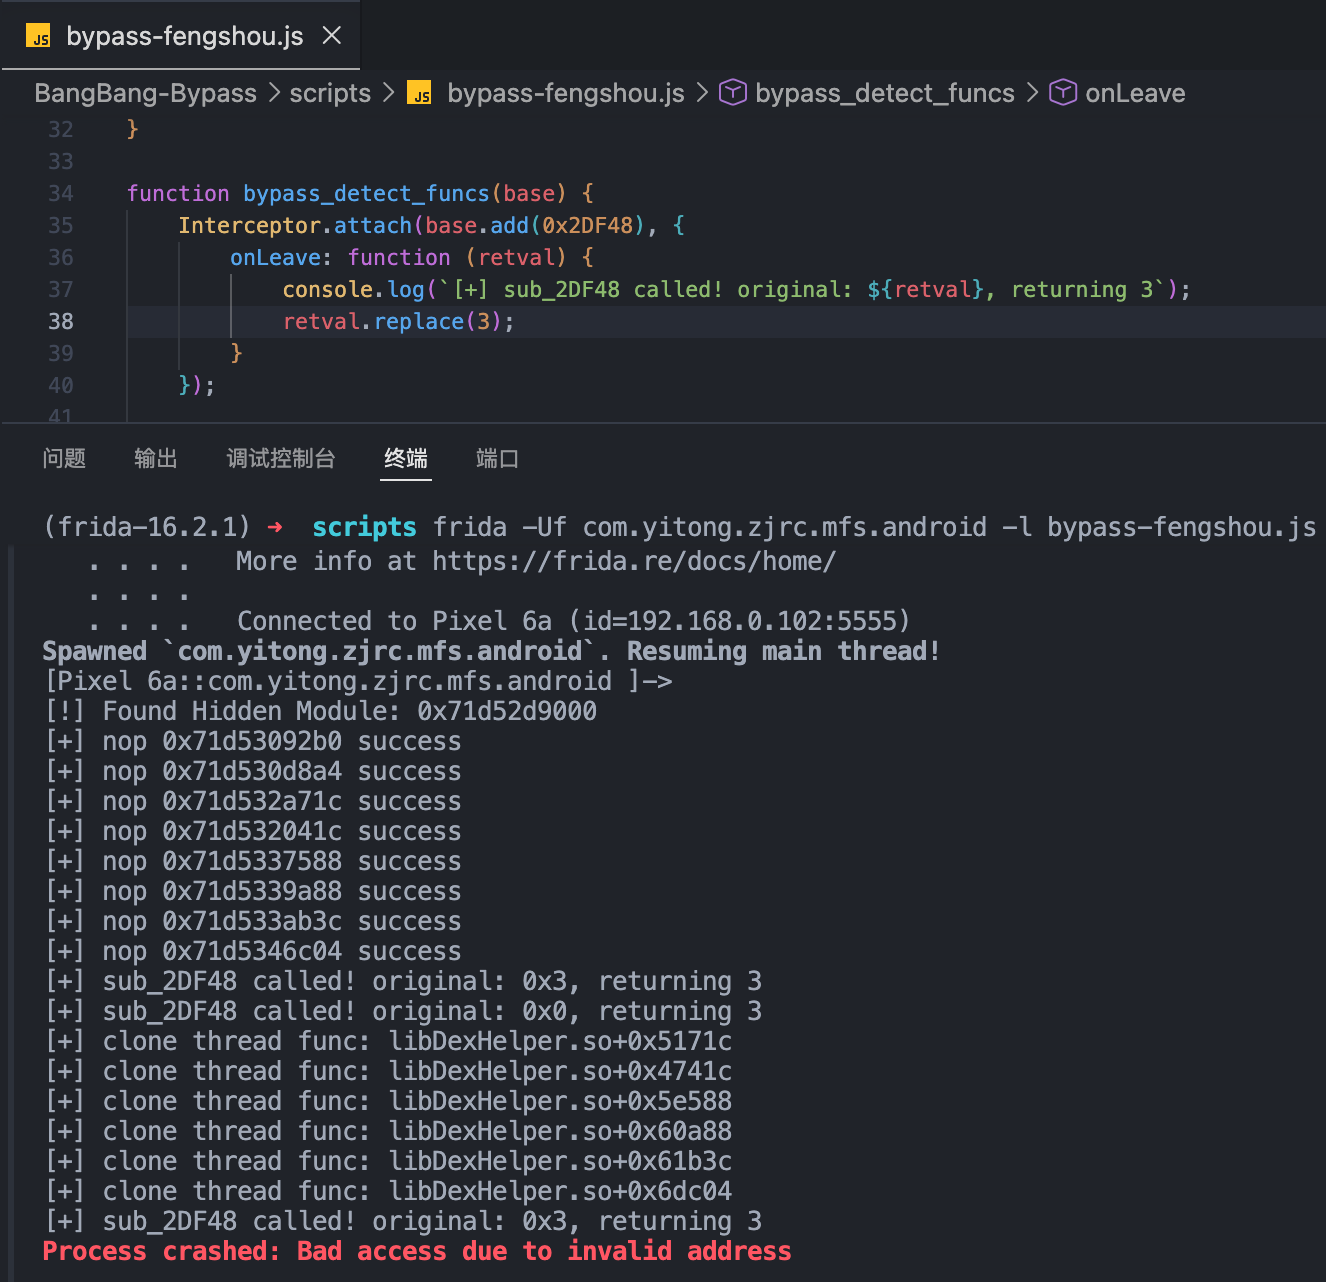Click the JS icon in the breadcrumb
Screen dimensions: 1326x1282
(420, 93)
